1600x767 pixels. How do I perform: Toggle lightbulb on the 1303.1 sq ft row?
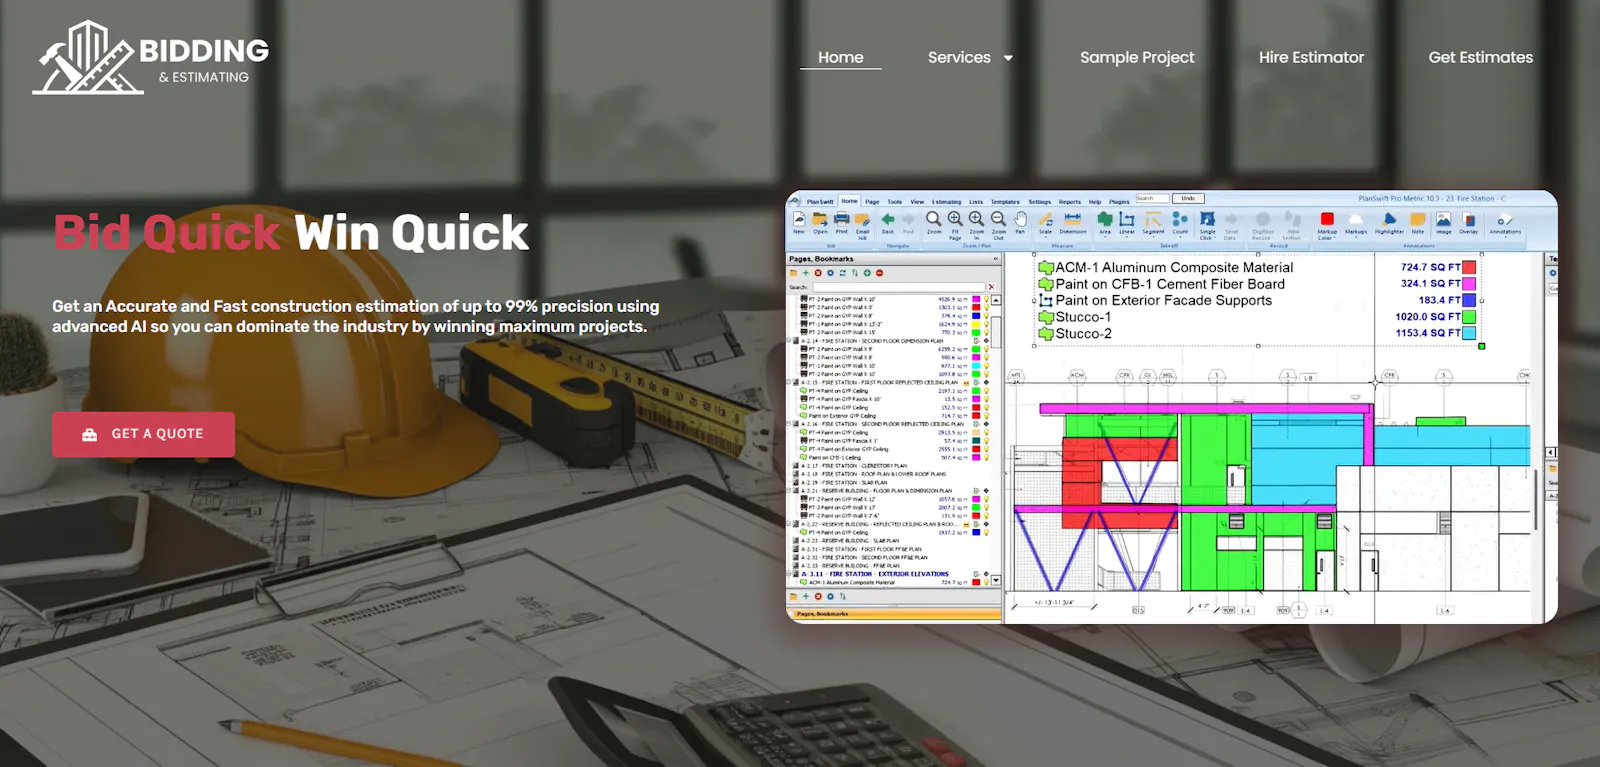tap(986, 307)
